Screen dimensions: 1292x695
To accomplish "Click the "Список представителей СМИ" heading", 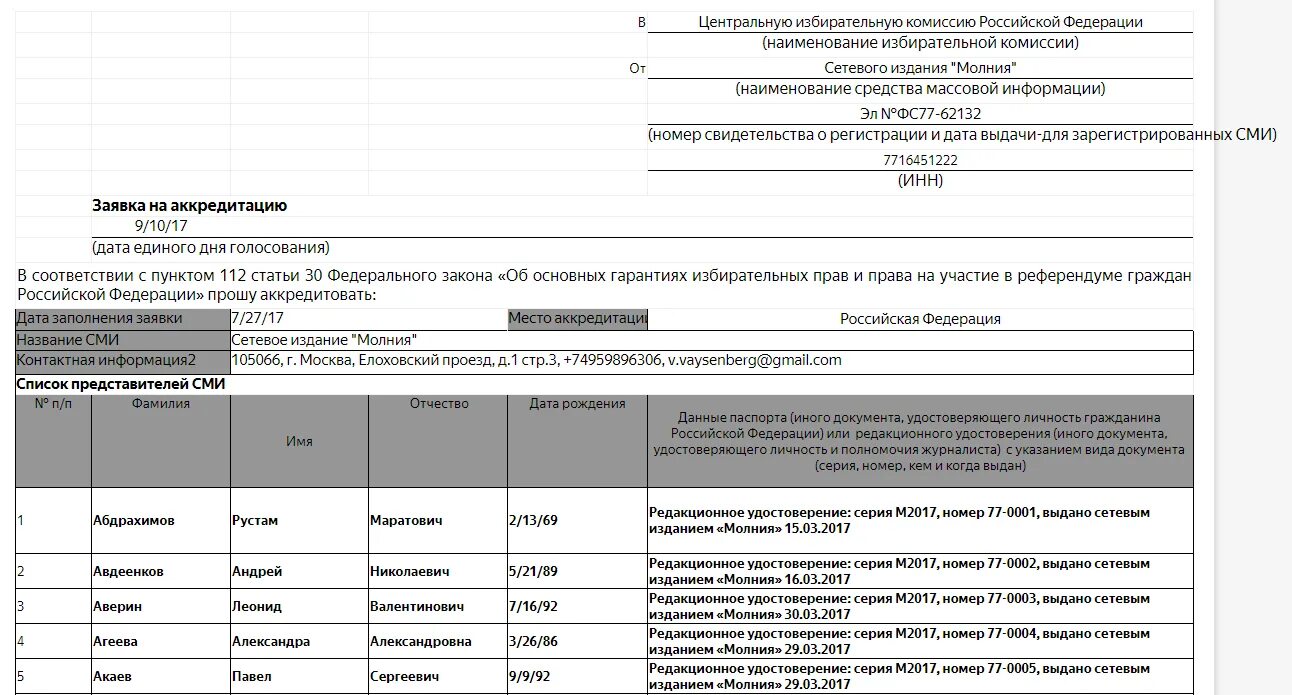I will click(121, 383).
